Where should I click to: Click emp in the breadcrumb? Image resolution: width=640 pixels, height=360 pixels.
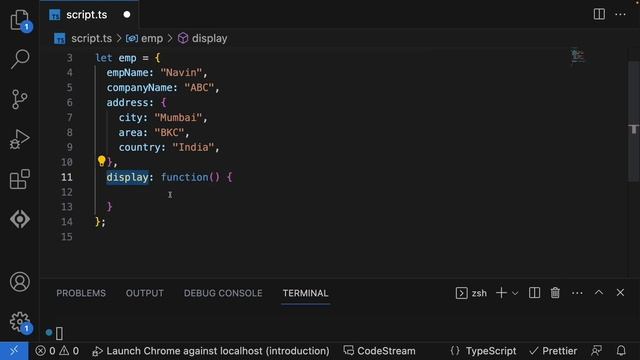coord(152,38)
